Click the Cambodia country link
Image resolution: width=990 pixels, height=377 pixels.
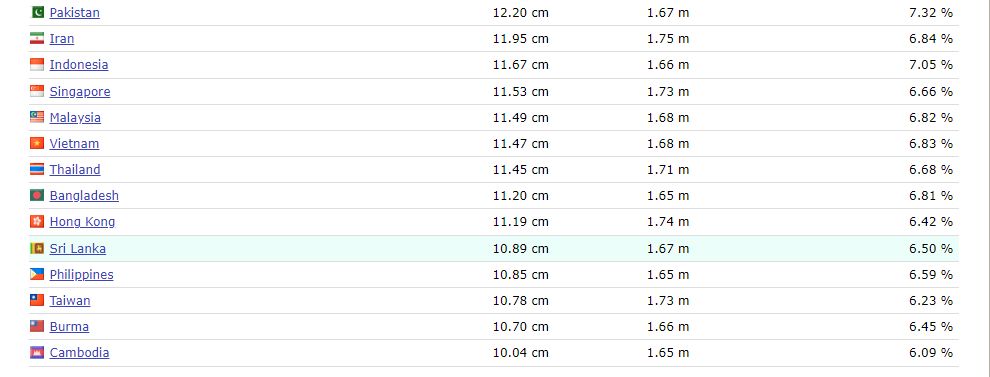(80, 352)
